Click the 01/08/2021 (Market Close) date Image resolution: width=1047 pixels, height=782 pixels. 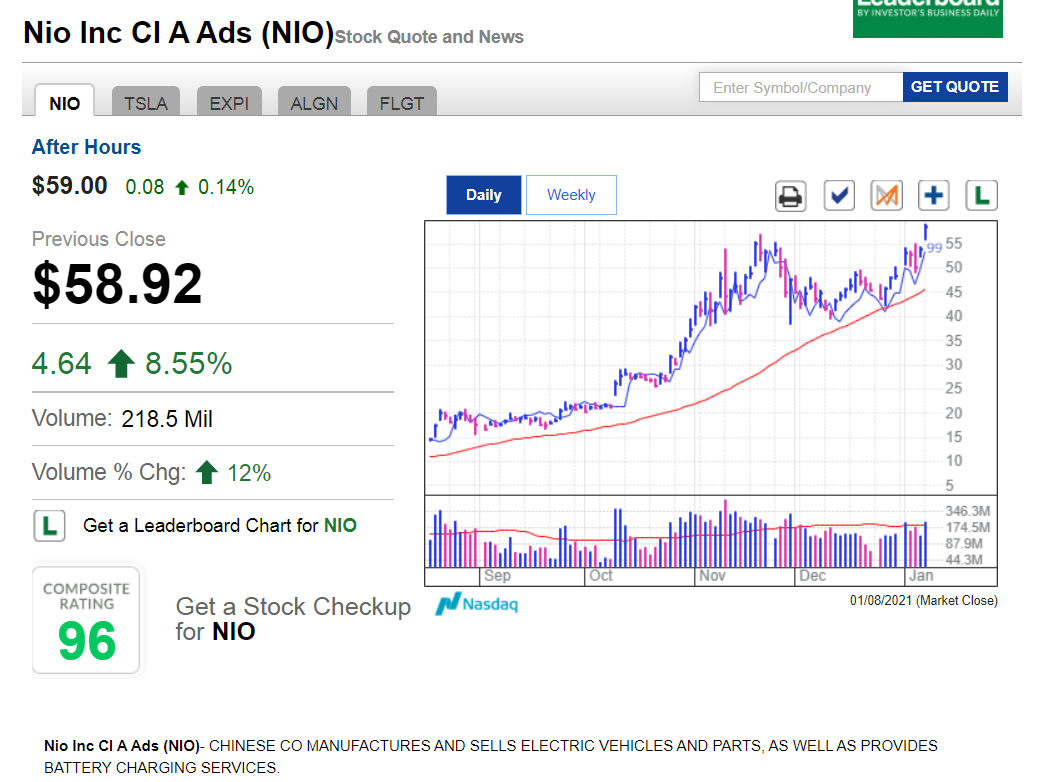[x=923, y=600]
